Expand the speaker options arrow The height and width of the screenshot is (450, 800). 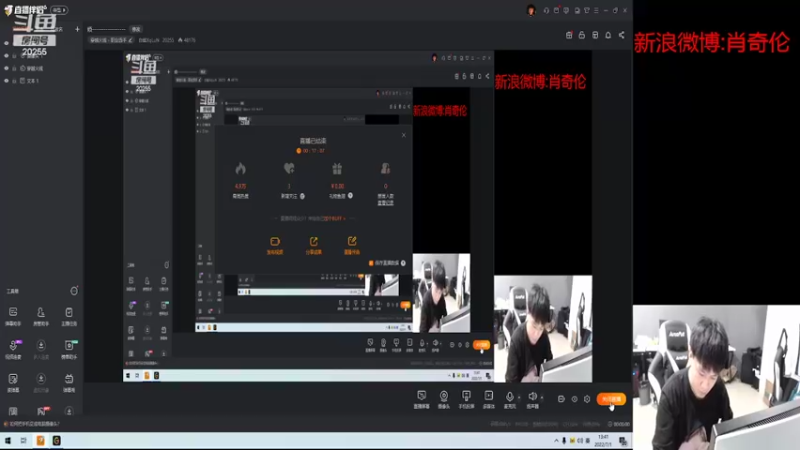point(542,397)
